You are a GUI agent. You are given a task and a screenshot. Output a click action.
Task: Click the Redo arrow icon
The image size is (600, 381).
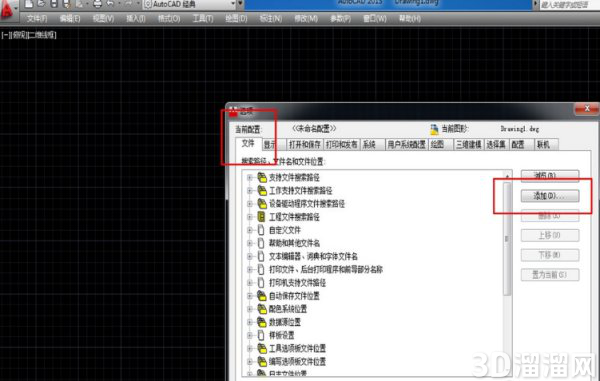pyautogui.click(x=129, y=4)
